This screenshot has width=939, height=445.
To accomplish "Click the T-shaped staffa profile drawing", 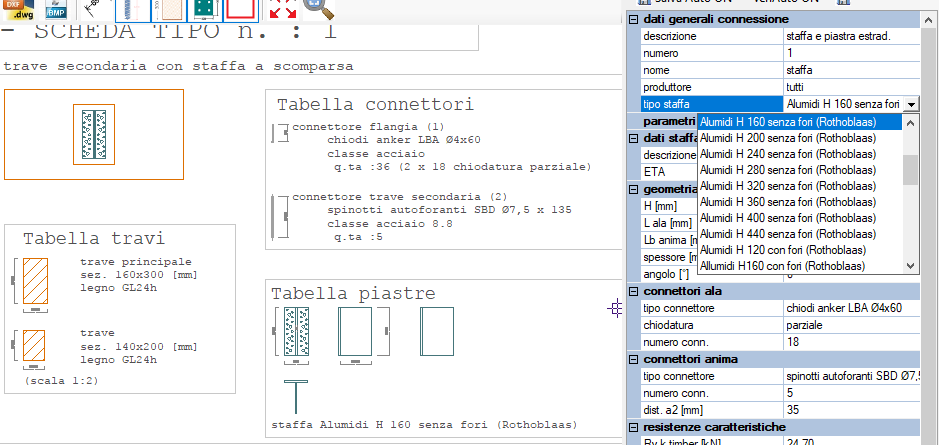I will [x=296, y=396].
